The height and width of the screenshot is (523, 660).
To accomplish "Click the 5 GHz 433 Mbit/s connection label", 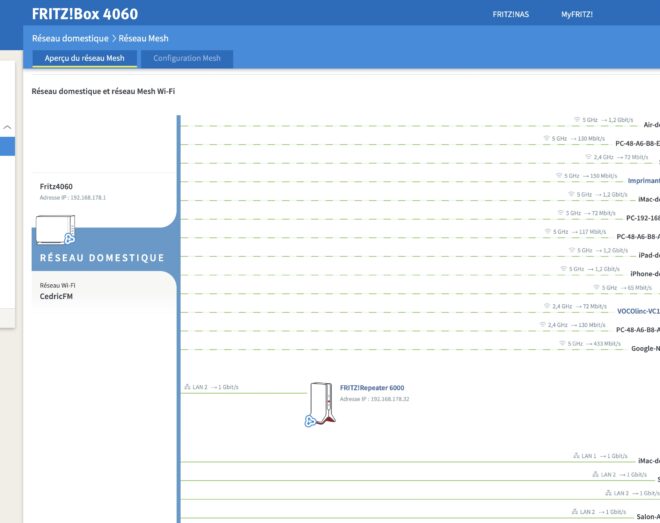I will (x=594, y=344).
